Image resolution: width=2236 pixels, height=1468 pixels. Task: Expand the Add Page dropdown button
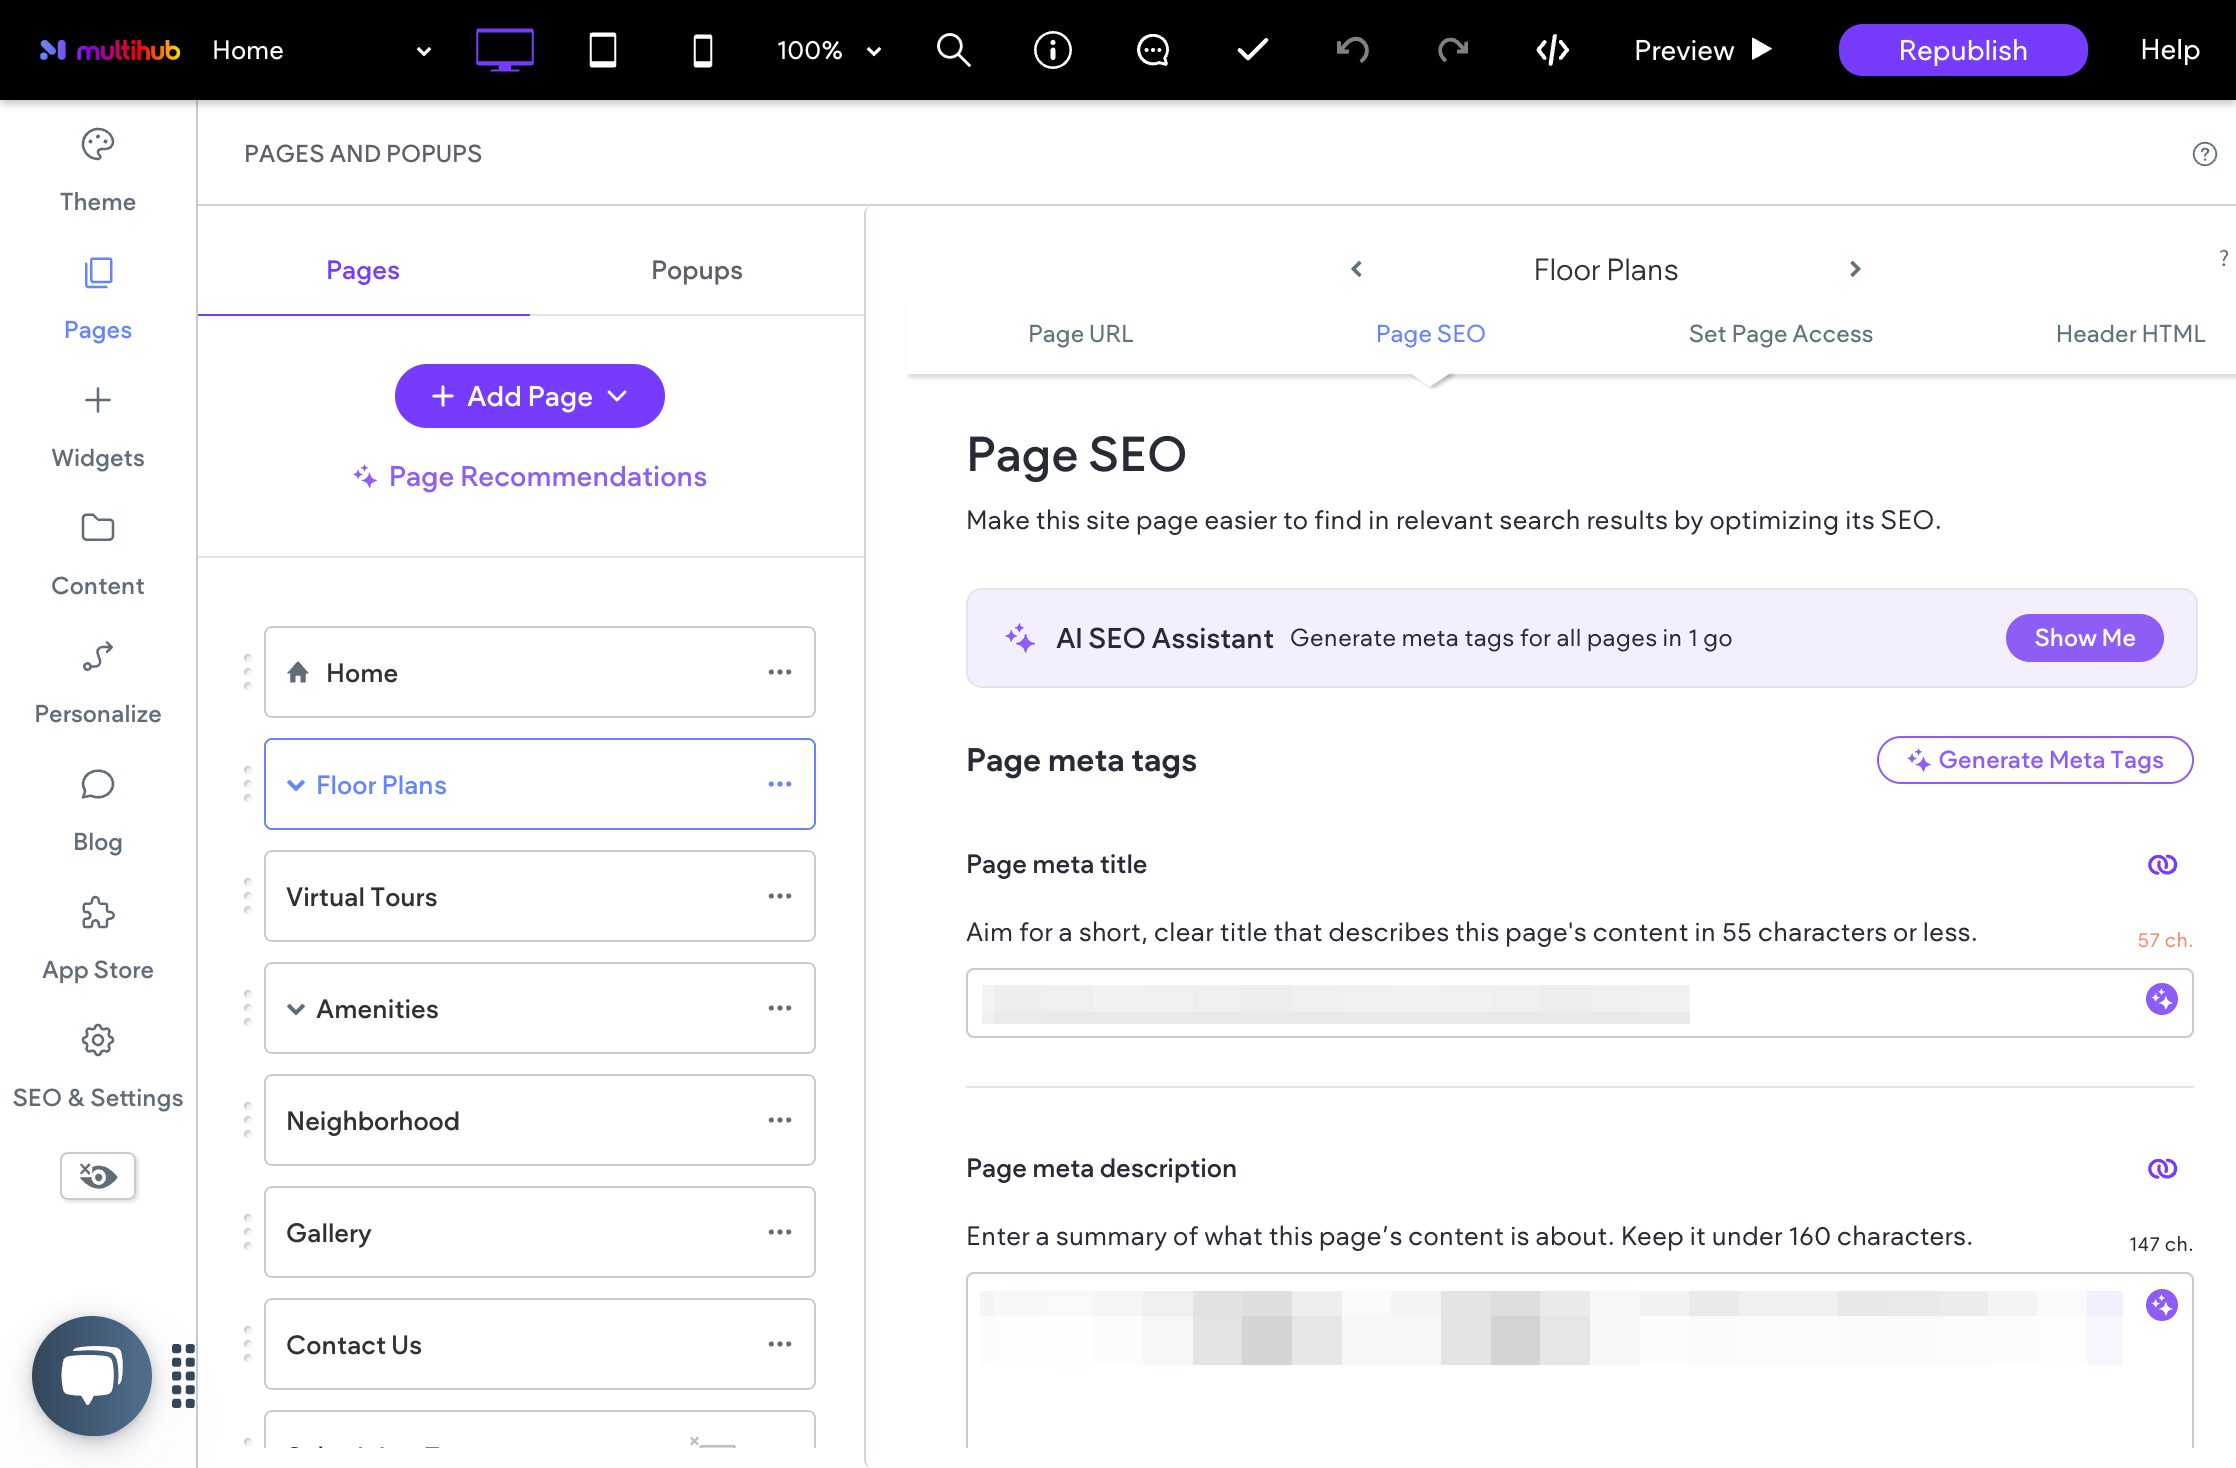(530, 396)
